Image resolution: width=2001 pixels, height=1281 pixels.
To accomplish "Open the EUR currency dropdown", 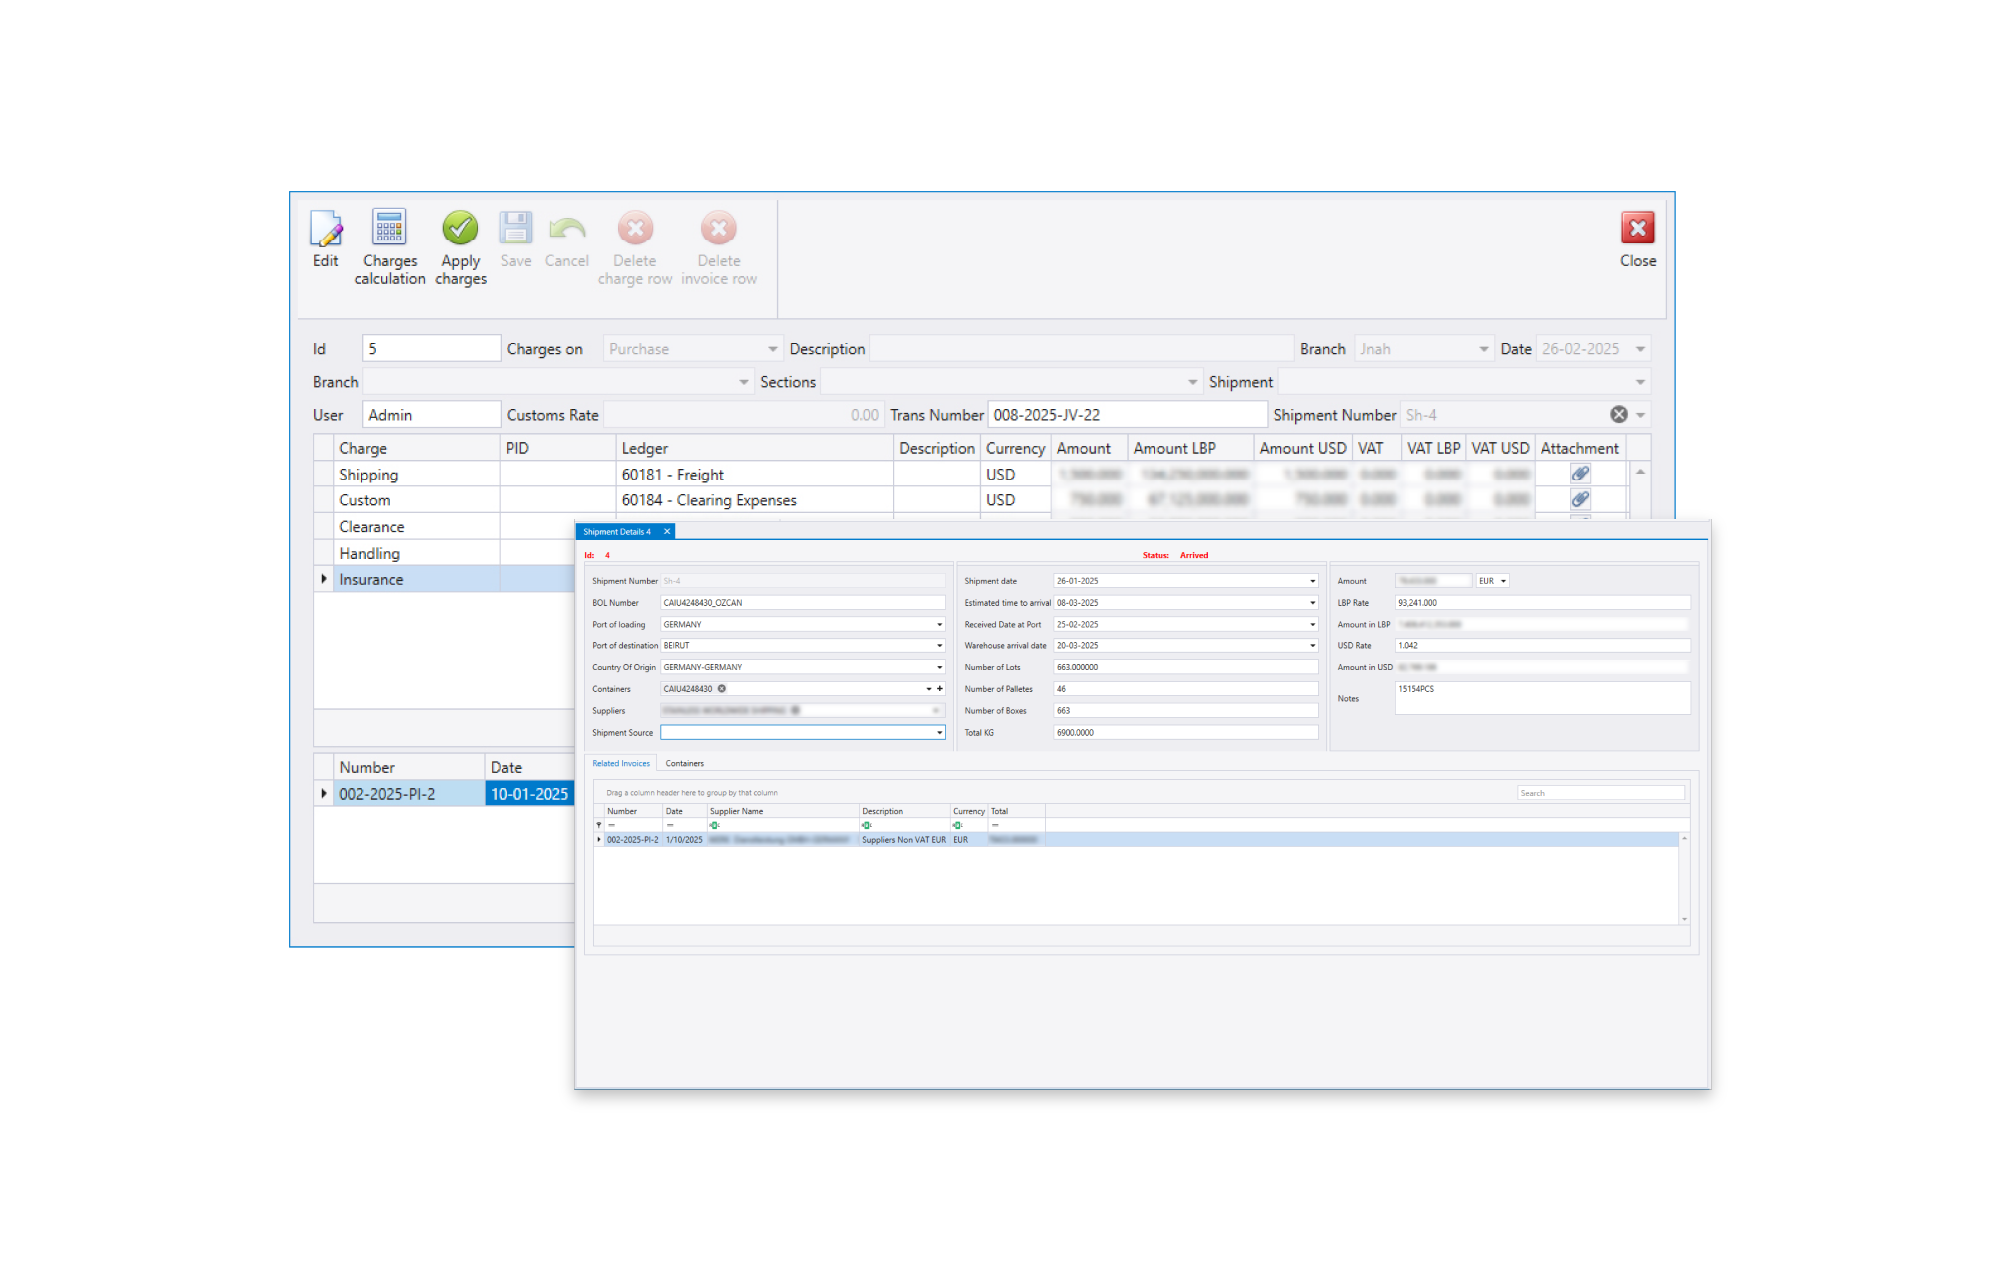I will pyautogui.click(x=1503, y=581).
